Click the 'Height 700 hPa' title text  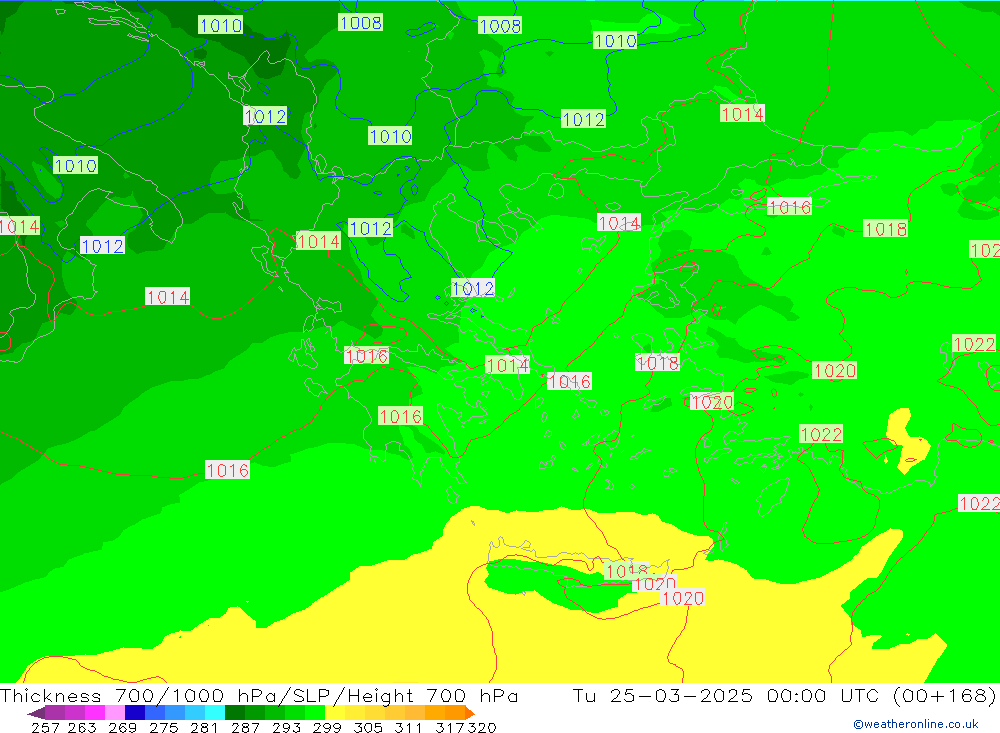pos(432,695)
